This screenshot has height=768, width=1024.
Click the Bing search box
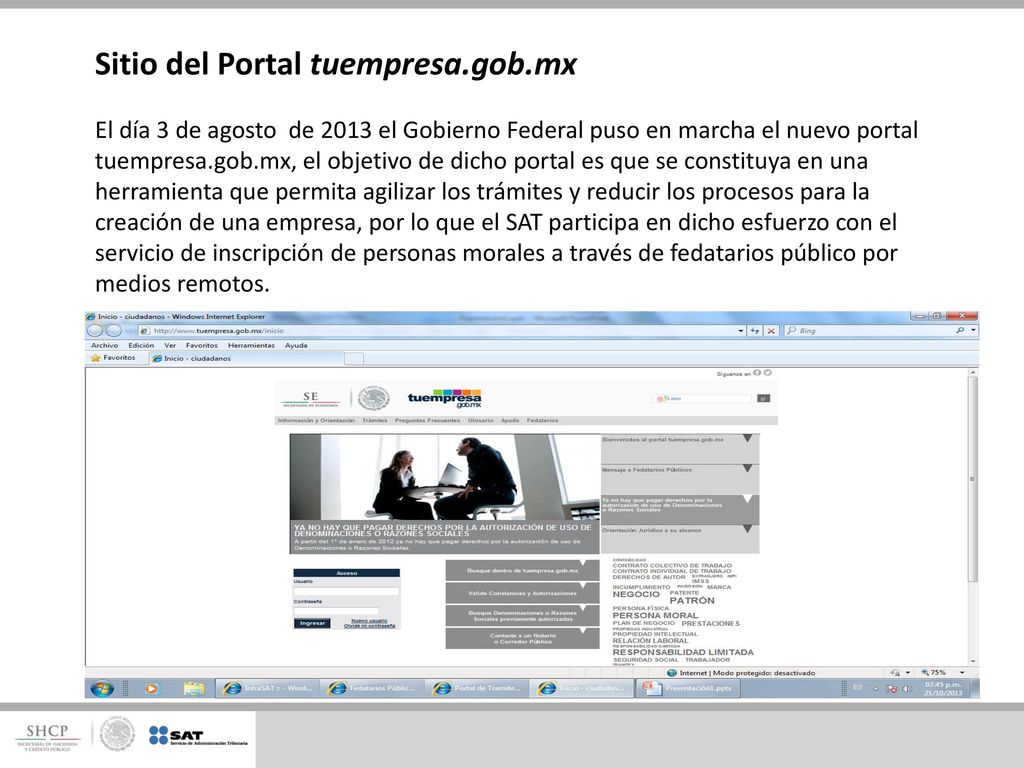pyautogui.click(x=869, y=330)
